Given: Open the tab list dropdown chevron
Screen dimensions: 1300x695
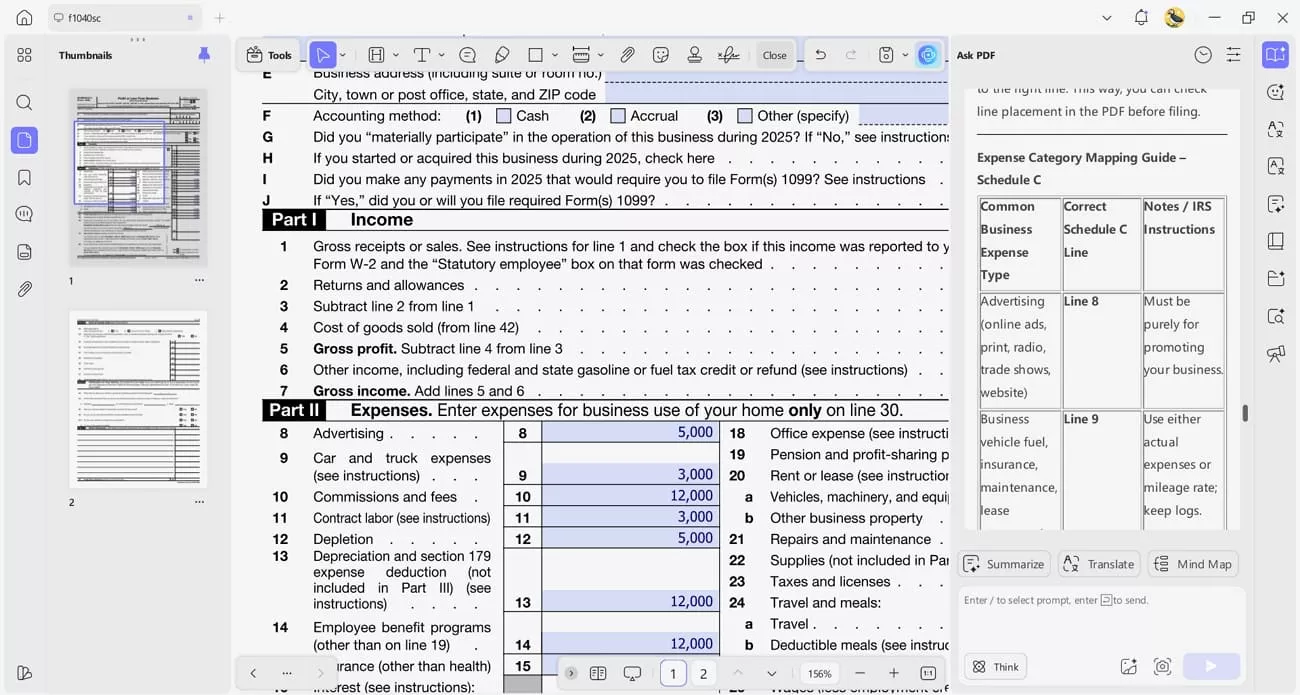Looking at the screenshot, I should [x=1106, y=18].
